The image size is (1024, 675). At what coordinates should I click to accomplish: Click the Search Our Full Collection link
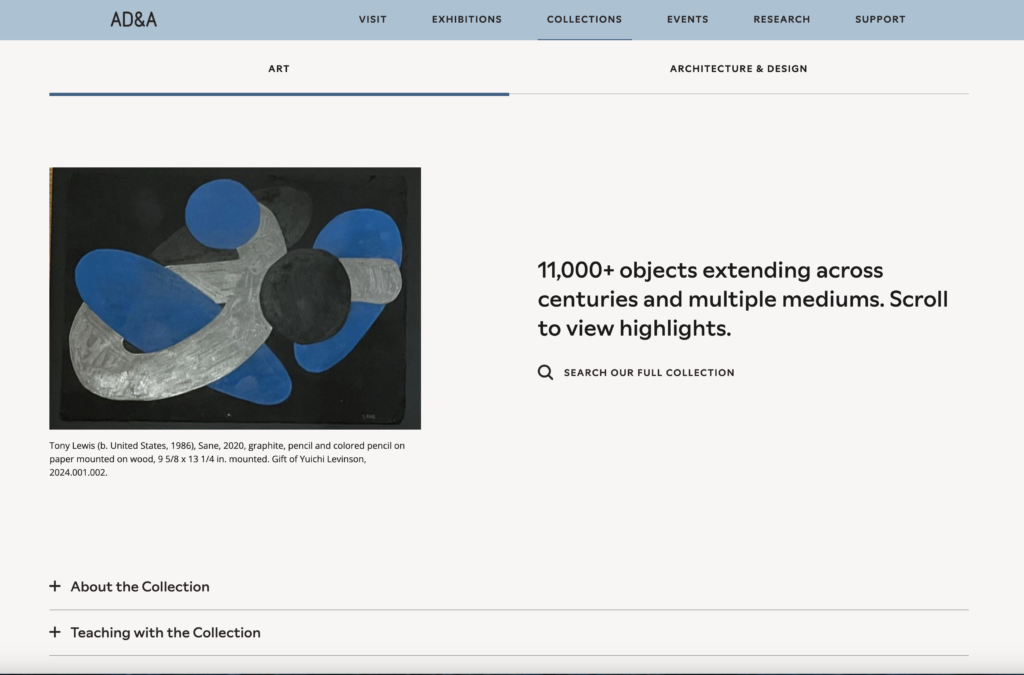click(x=649, y=373)
